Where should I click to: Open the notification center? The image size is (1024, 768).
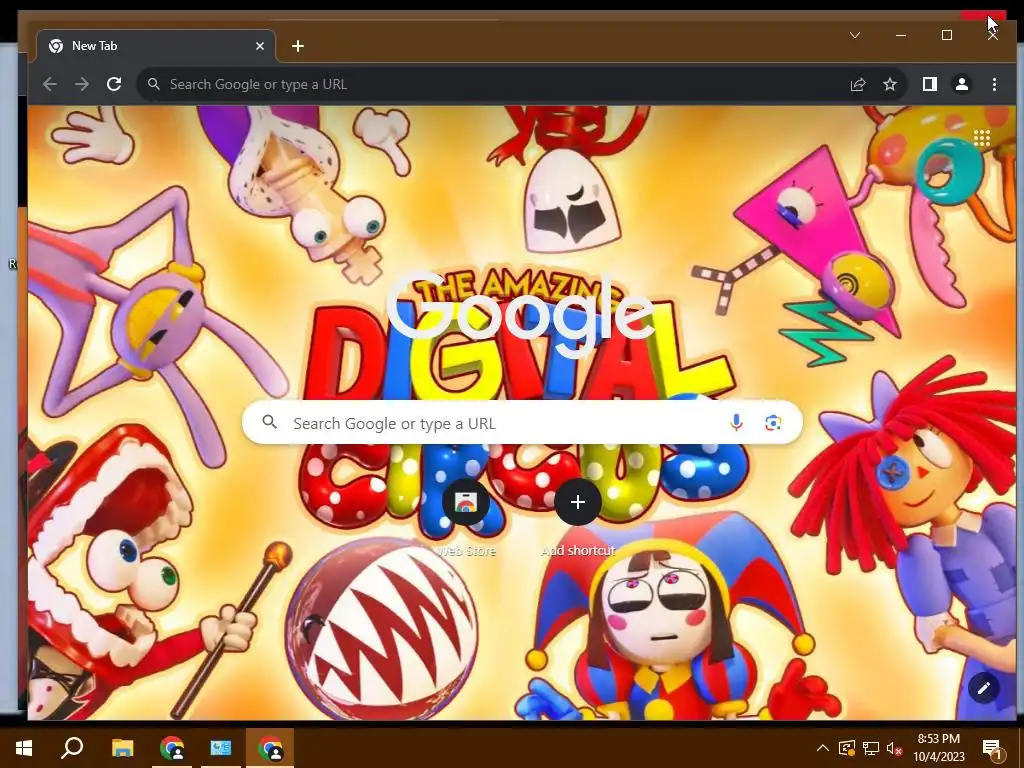tap(993, 748)
